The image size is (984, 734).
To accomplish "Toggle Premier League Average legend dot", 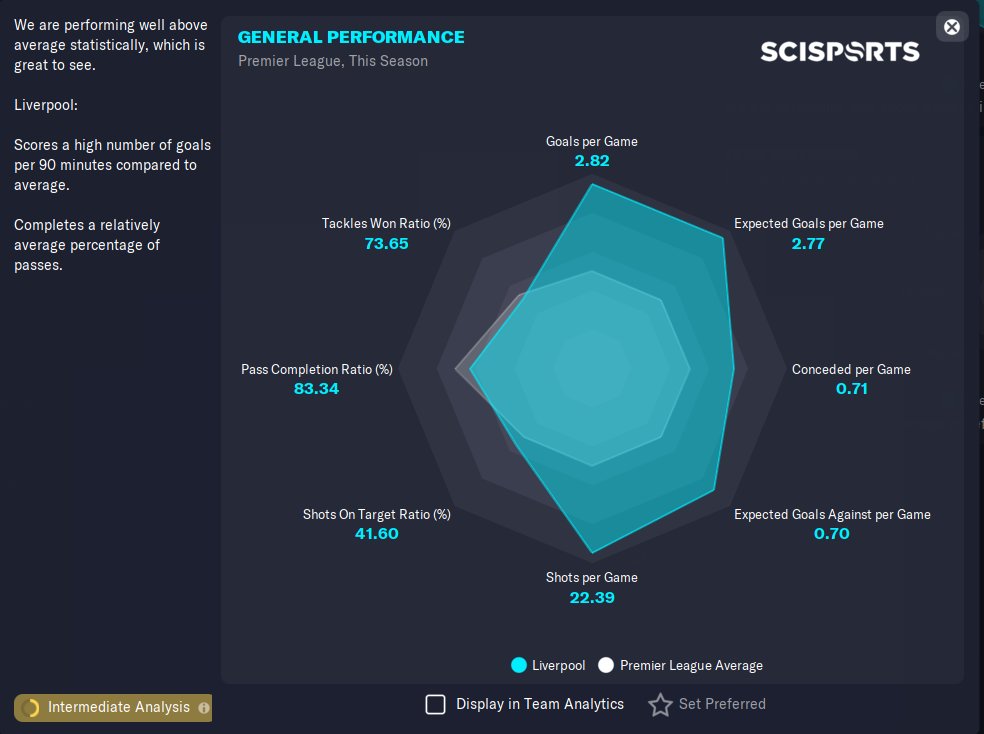I will (x=605, y=665).
